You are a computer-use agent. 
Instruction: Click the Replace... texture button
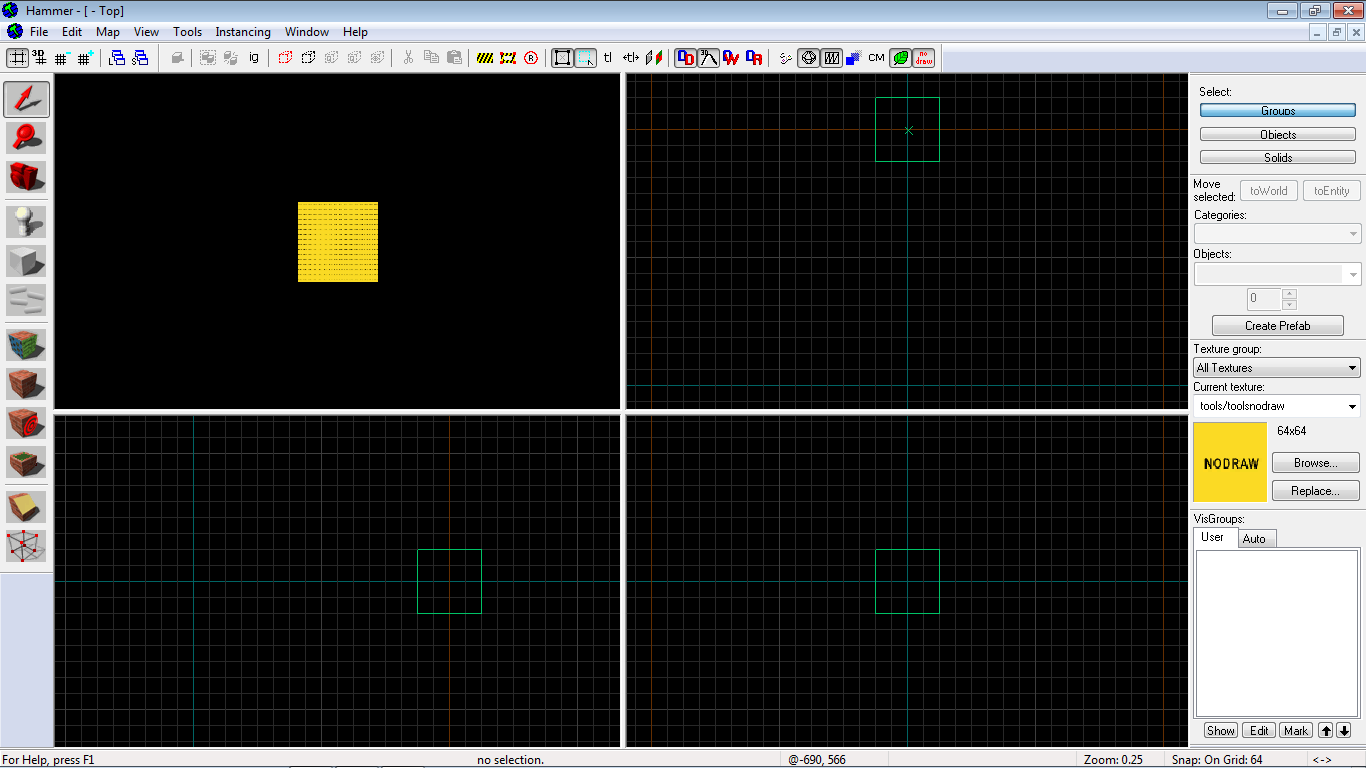1316,491
